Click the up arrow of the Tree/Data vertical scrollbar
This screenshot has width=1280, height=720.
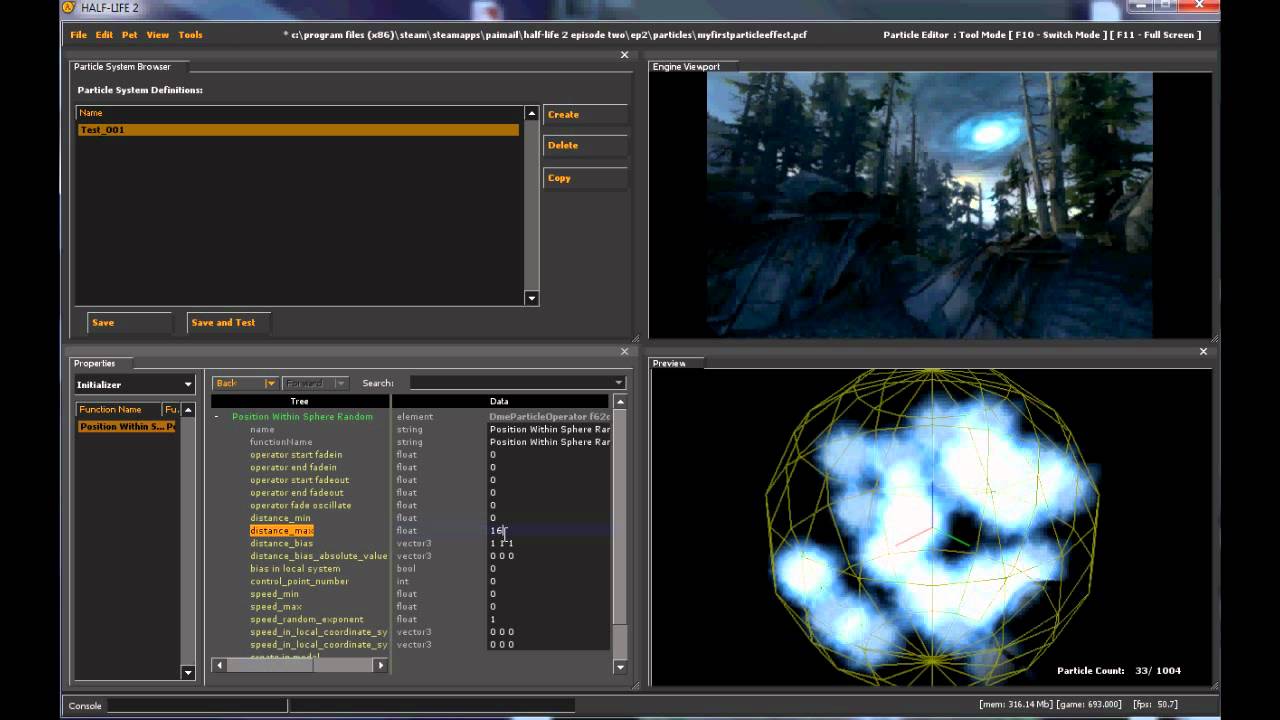click(x=619, y=402)
